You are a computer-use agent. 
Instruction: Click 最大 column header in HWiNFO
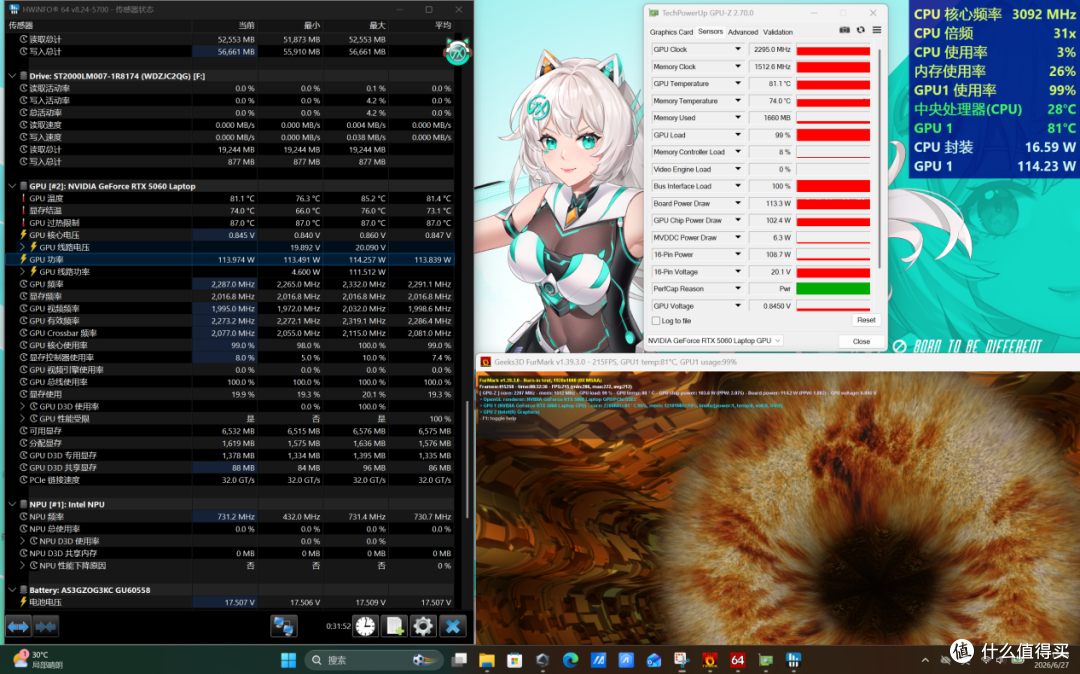point(356,25)
